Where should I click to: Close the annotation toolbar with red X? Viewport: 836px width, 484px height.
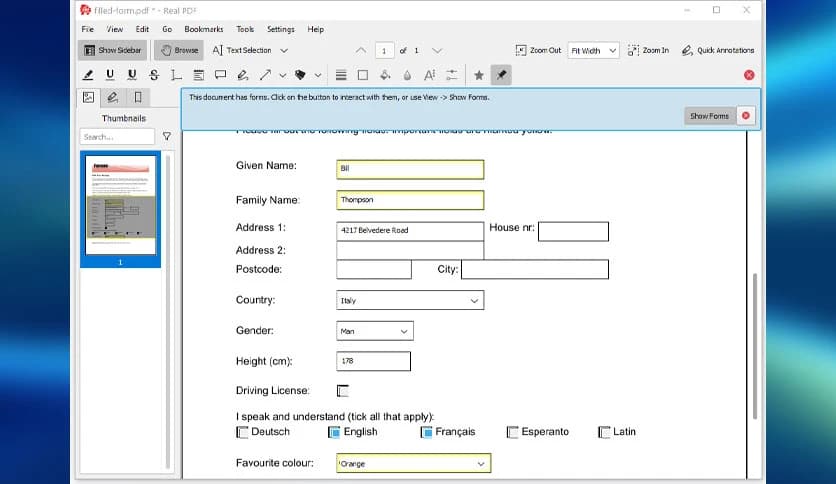[749, 75]
